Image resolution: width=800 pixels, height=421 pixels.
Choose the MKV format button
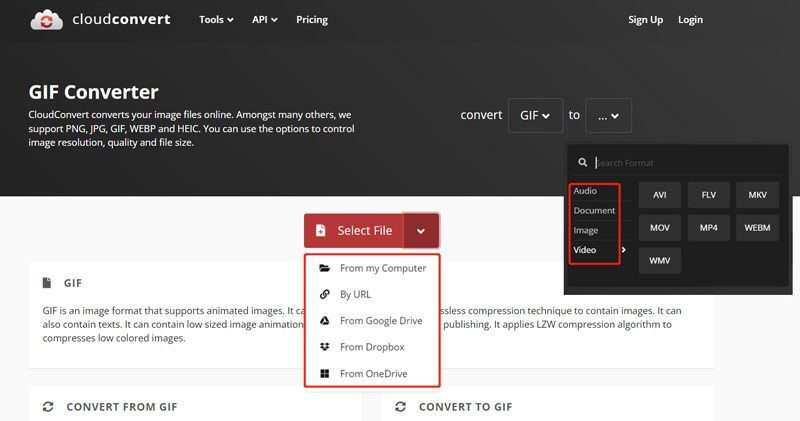758,195
